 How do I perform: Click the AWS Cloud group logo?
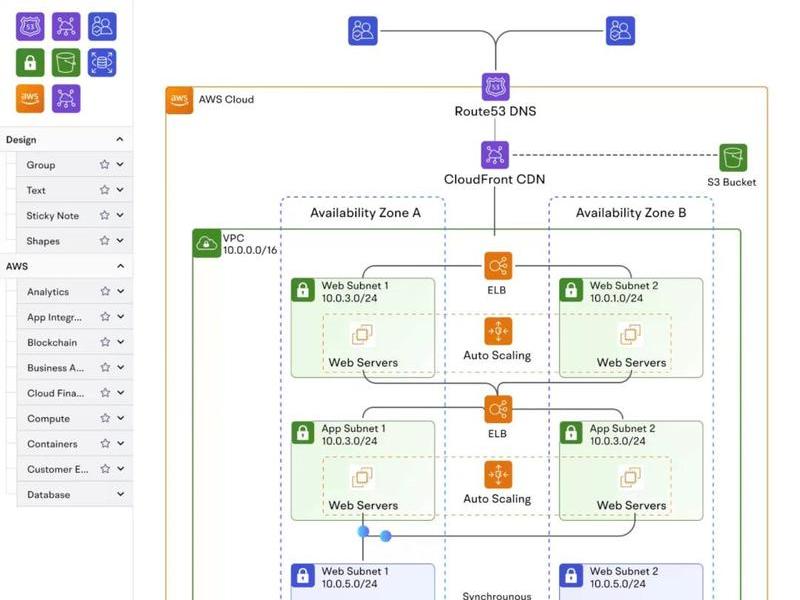coord(179,100)
